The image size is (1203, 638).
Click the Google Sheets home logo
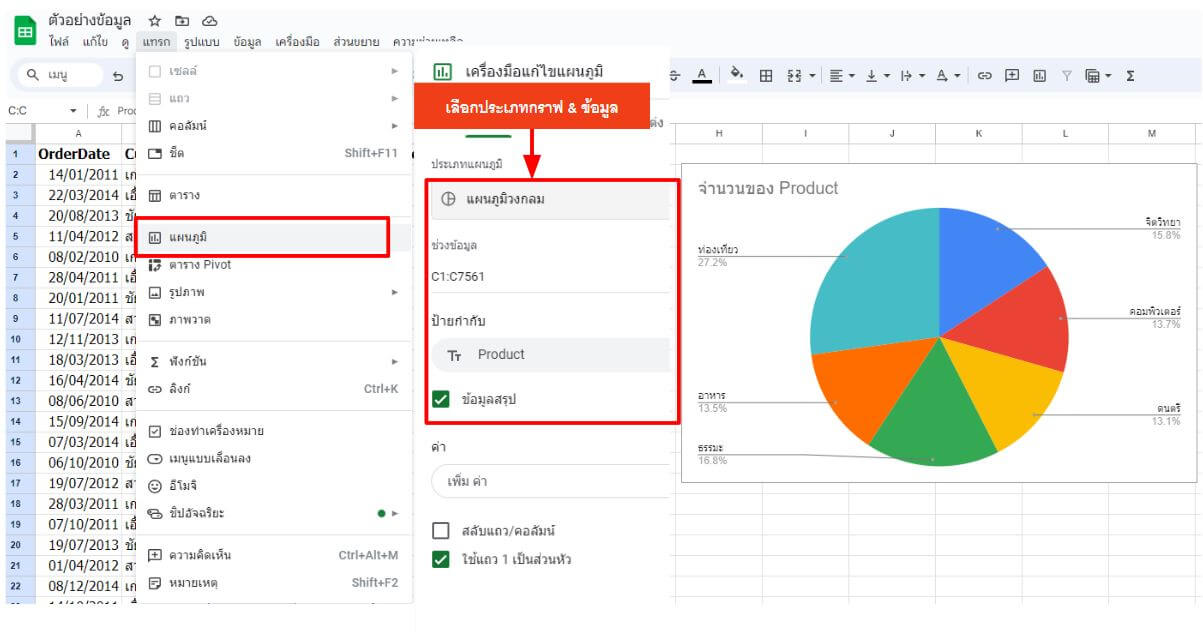pyautogui.click(x=26, y=31)
